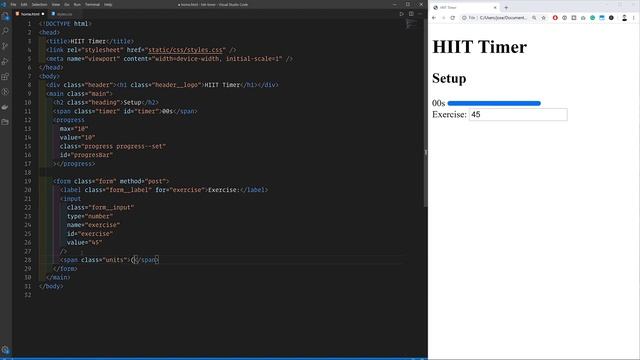
Task: Follow the static/css/styles.css link in code
Action: click(x=185, y=50)
